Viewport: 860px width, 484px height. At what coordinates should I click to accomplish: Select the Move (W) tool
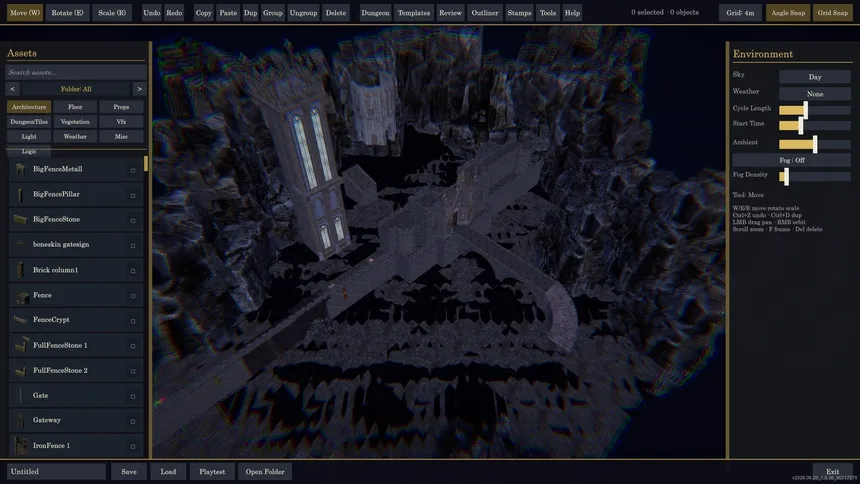click(x=25, y=13)
